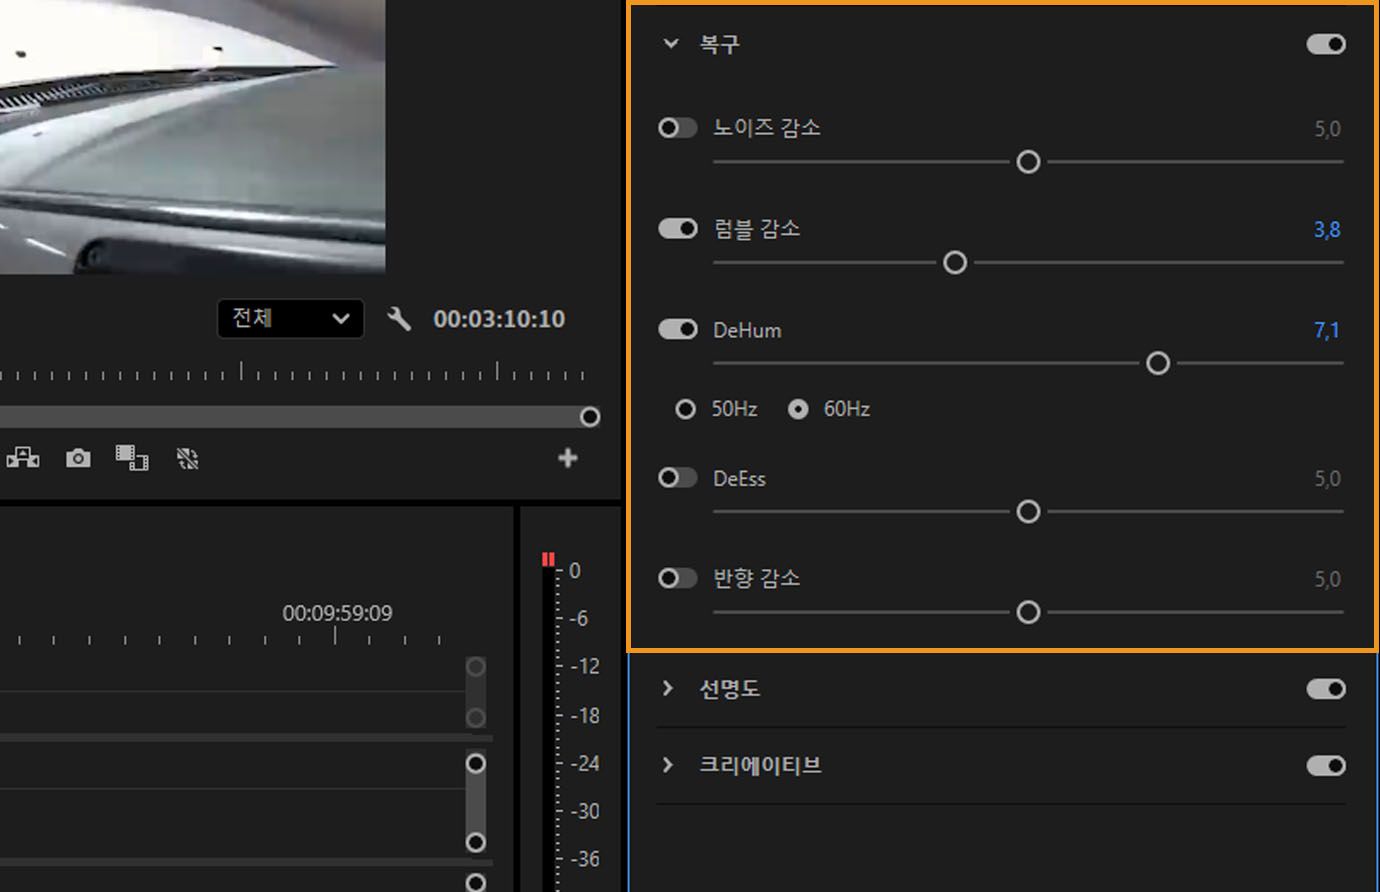Click the Export Frame camera icon
1380x892 pixels.
click(x=78, y=458)
